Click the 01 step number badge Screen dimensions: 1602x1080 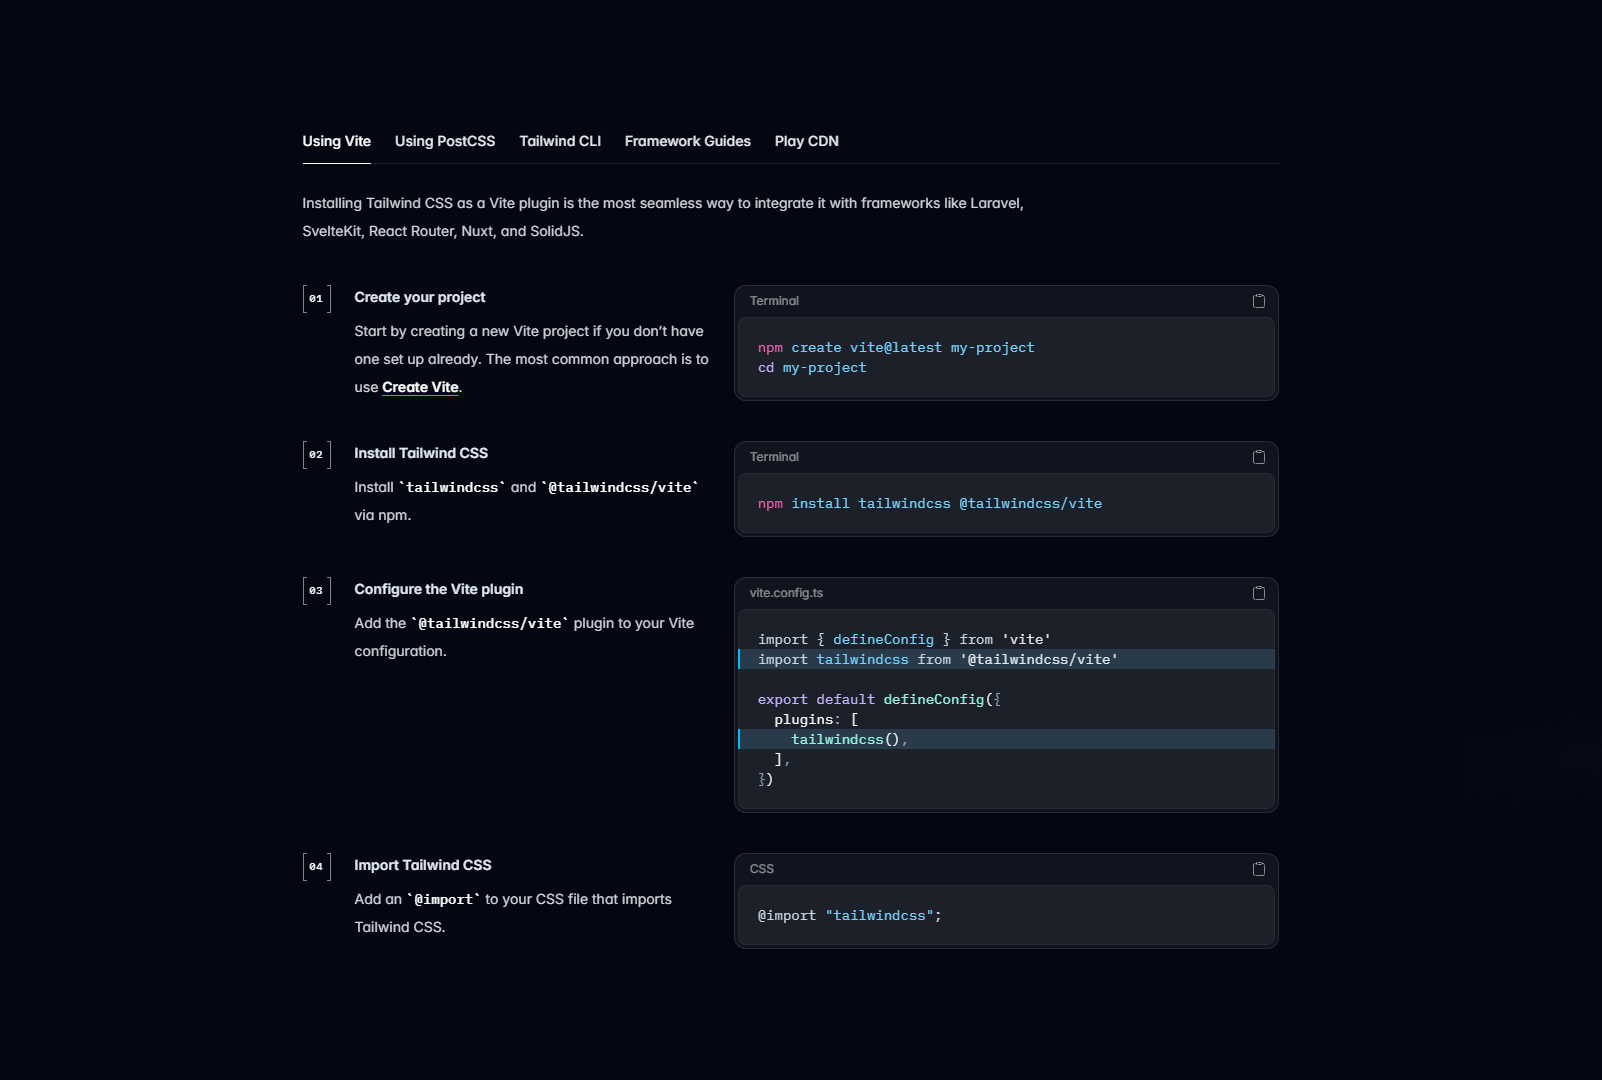[316, 299]
